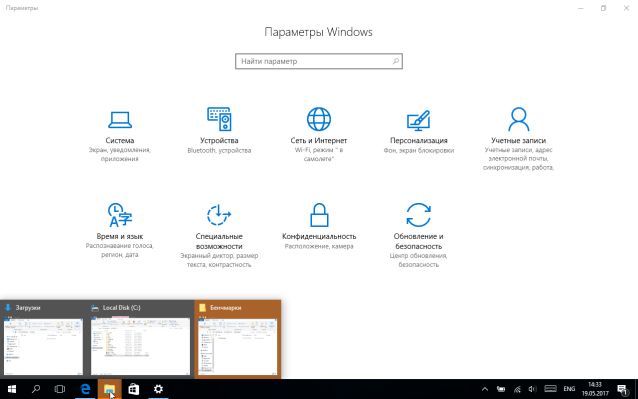Open Task View on the taskbar

pos(60,389)
